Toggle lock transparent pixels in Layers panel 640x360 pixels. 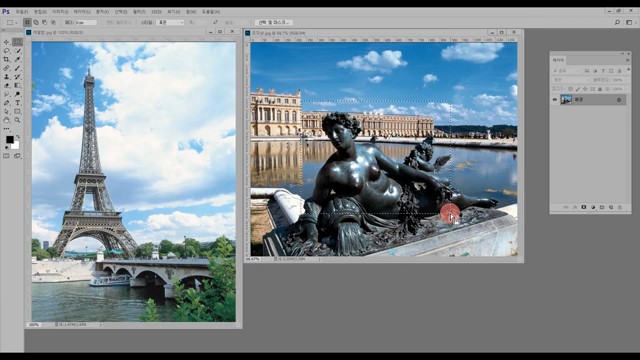click(570, 89)
